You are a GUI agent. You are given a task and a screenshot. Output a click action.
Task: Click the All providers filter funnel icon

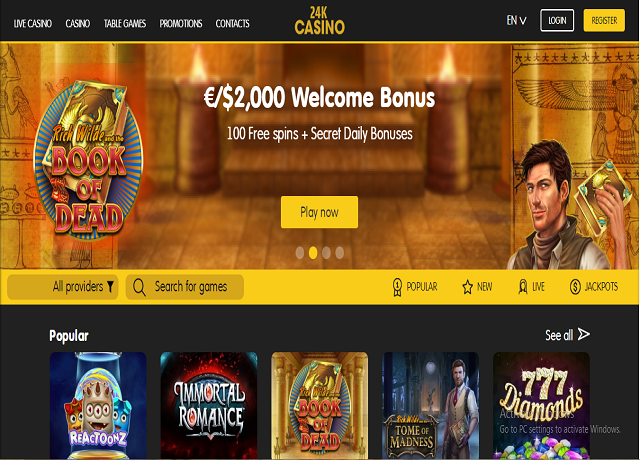pyautogui.click(x=110, y=287)
